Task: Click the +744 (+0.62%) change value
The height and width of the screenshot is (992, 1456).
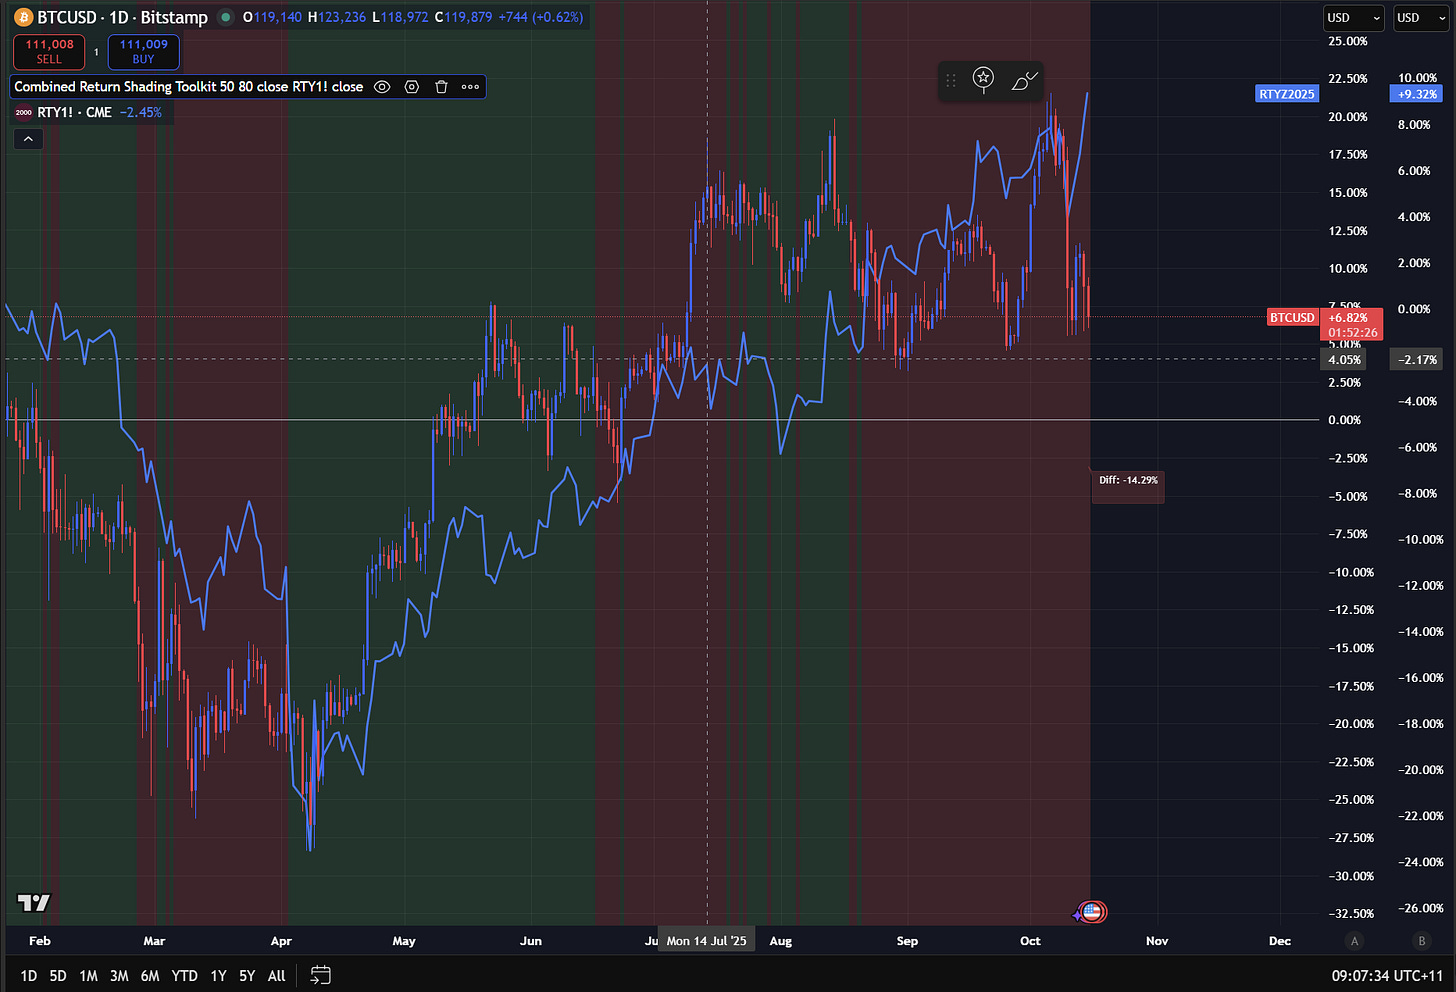Action: pos(541,17)
